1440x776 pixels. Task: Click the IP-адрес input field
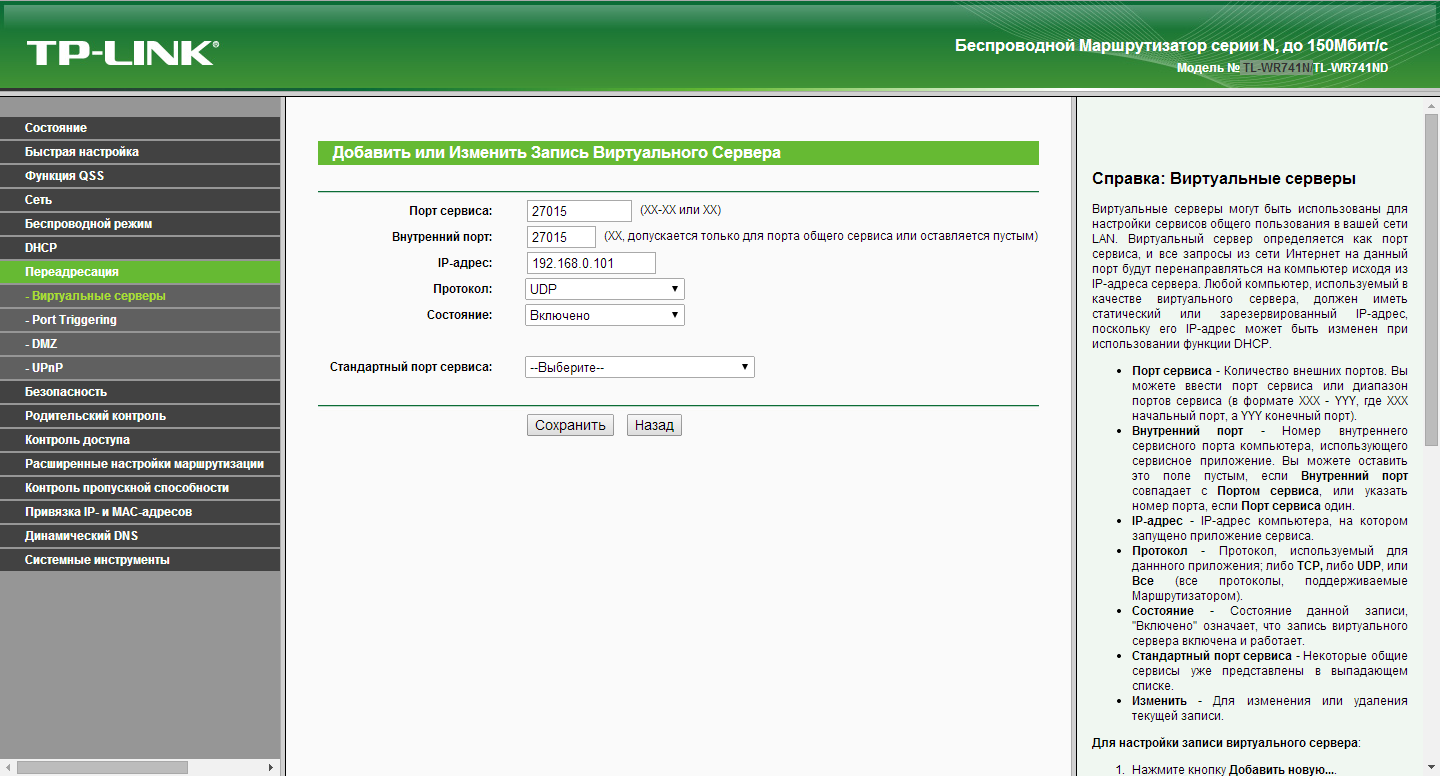pos(591,263)
